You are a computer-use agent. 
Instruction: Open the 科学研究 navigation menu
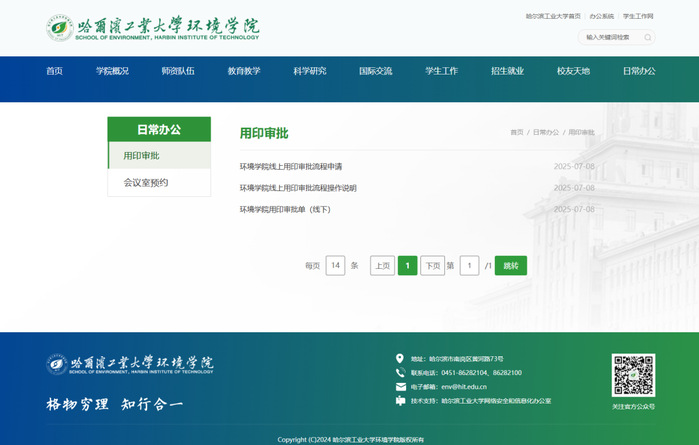(x=309, y=71)
